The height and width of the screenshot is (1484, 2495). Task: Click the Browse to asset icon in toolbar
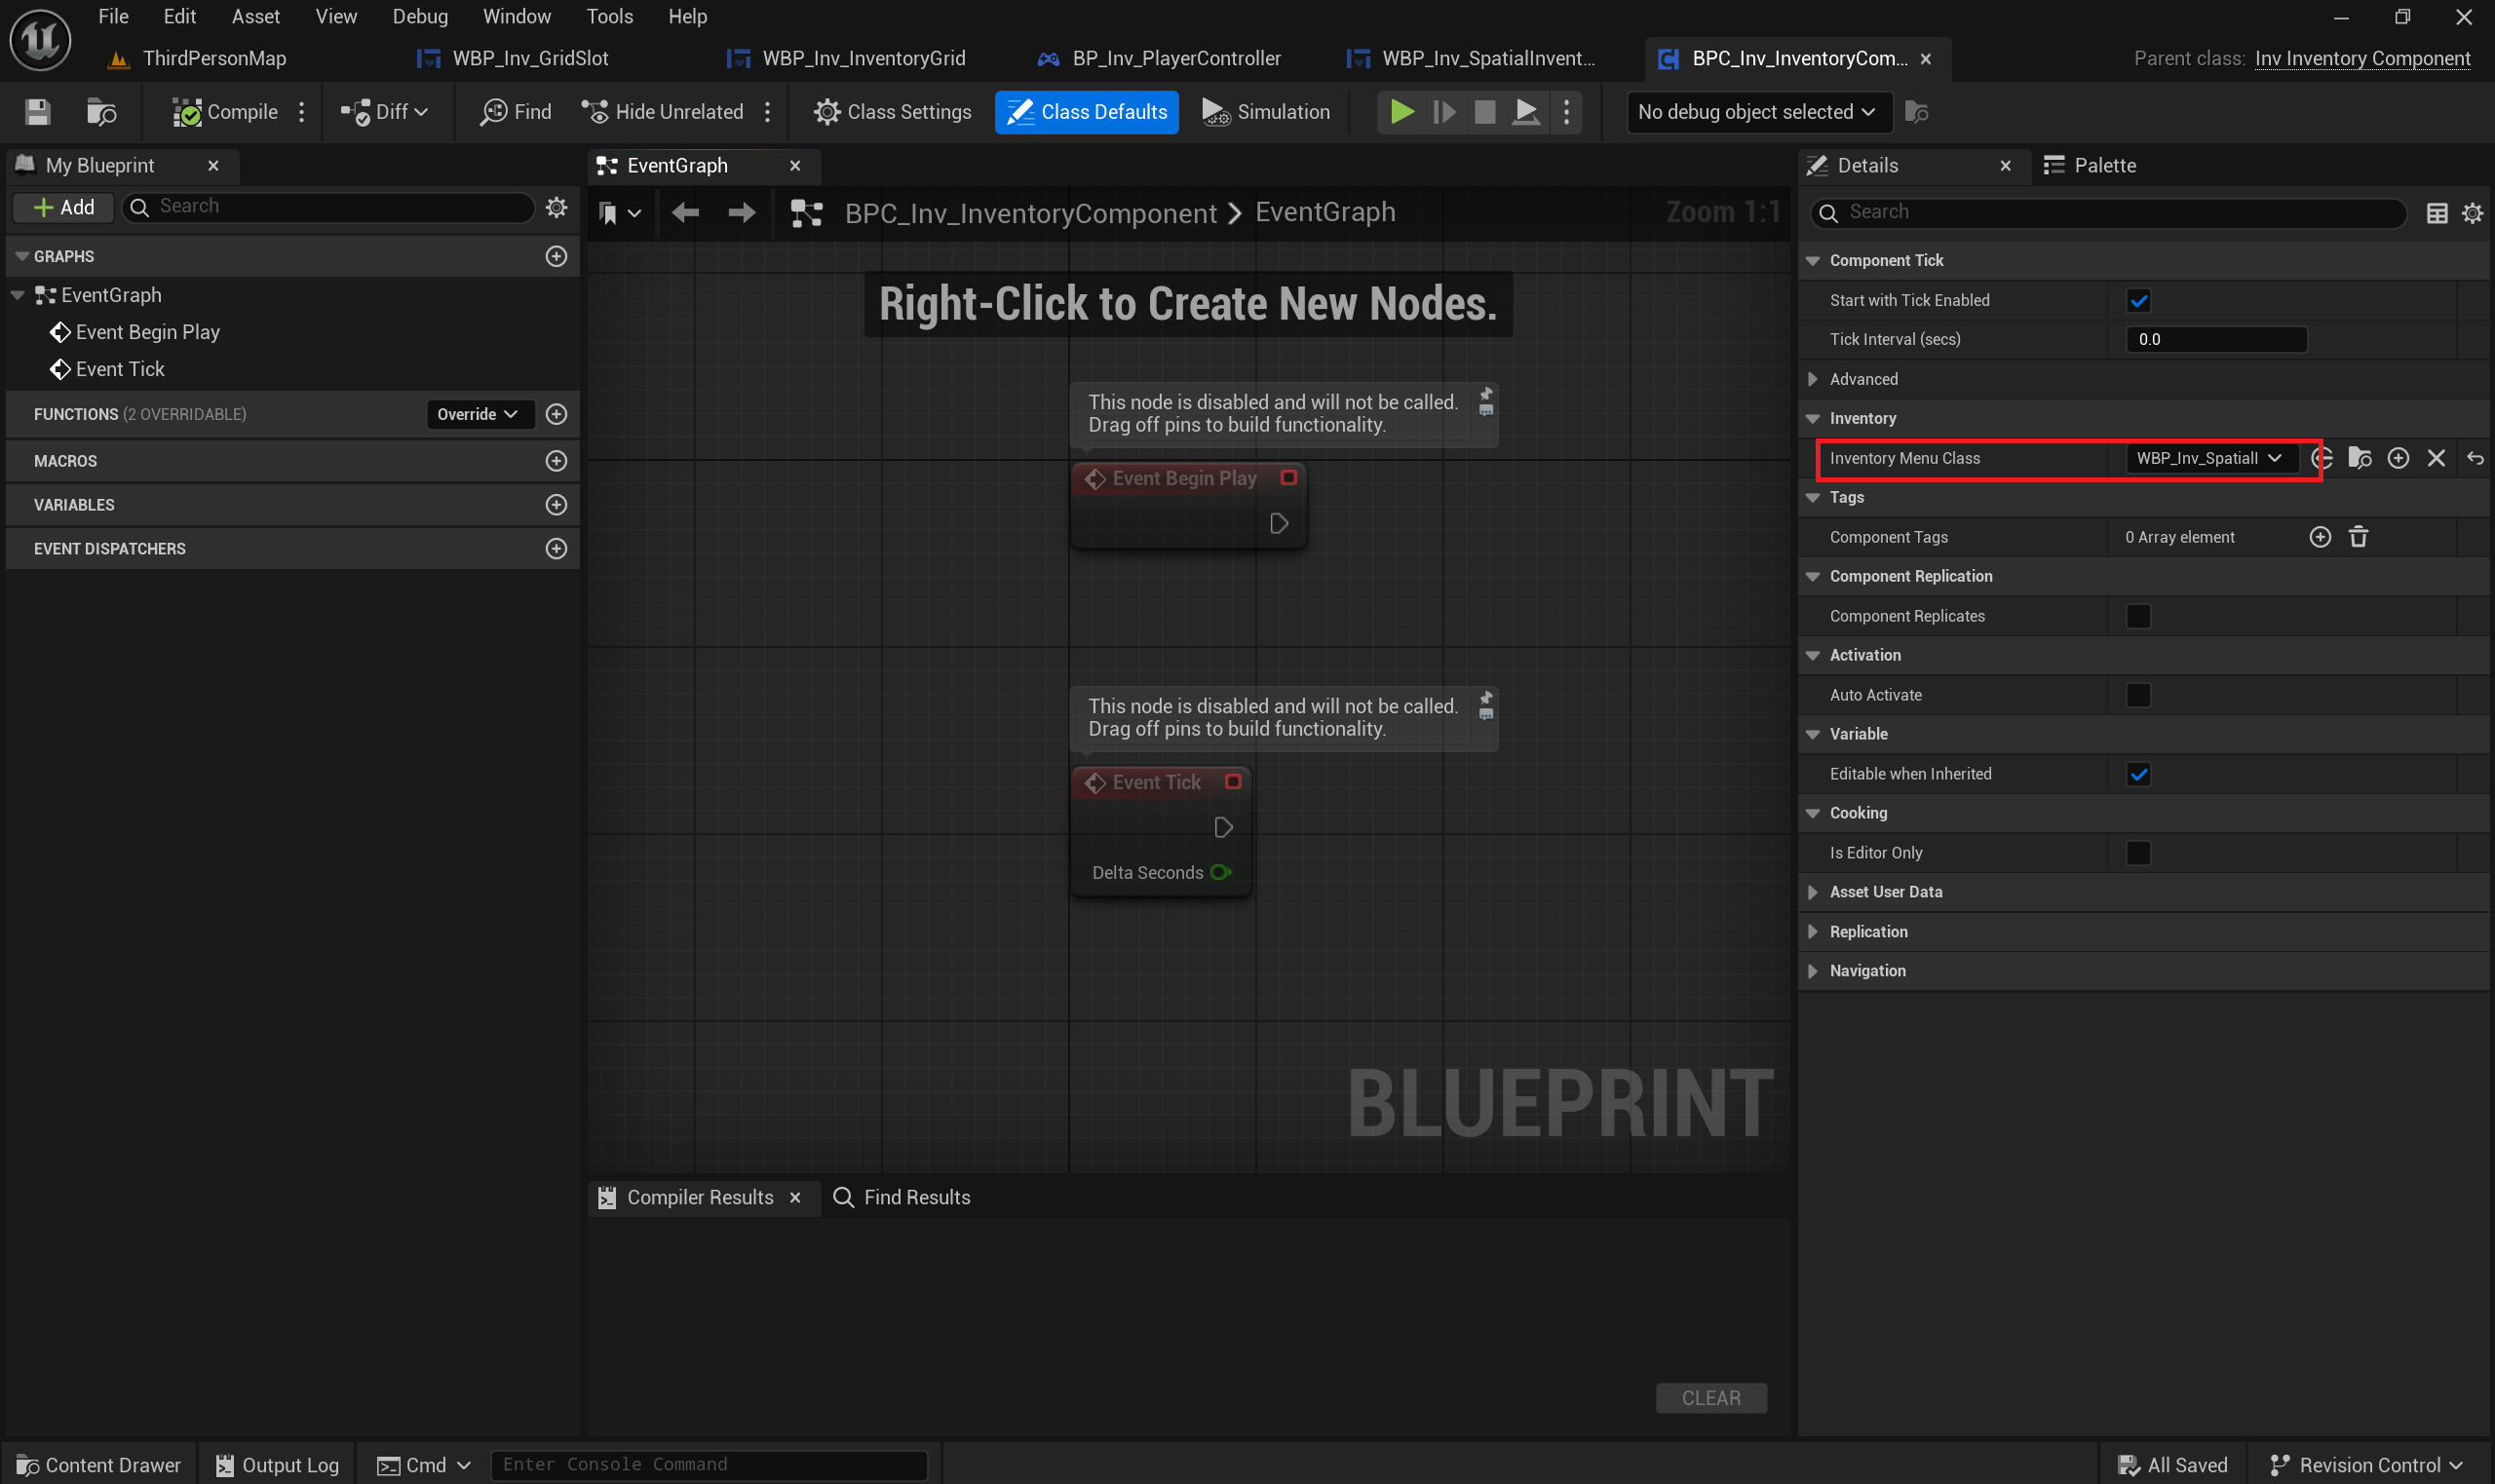(101, 112)
